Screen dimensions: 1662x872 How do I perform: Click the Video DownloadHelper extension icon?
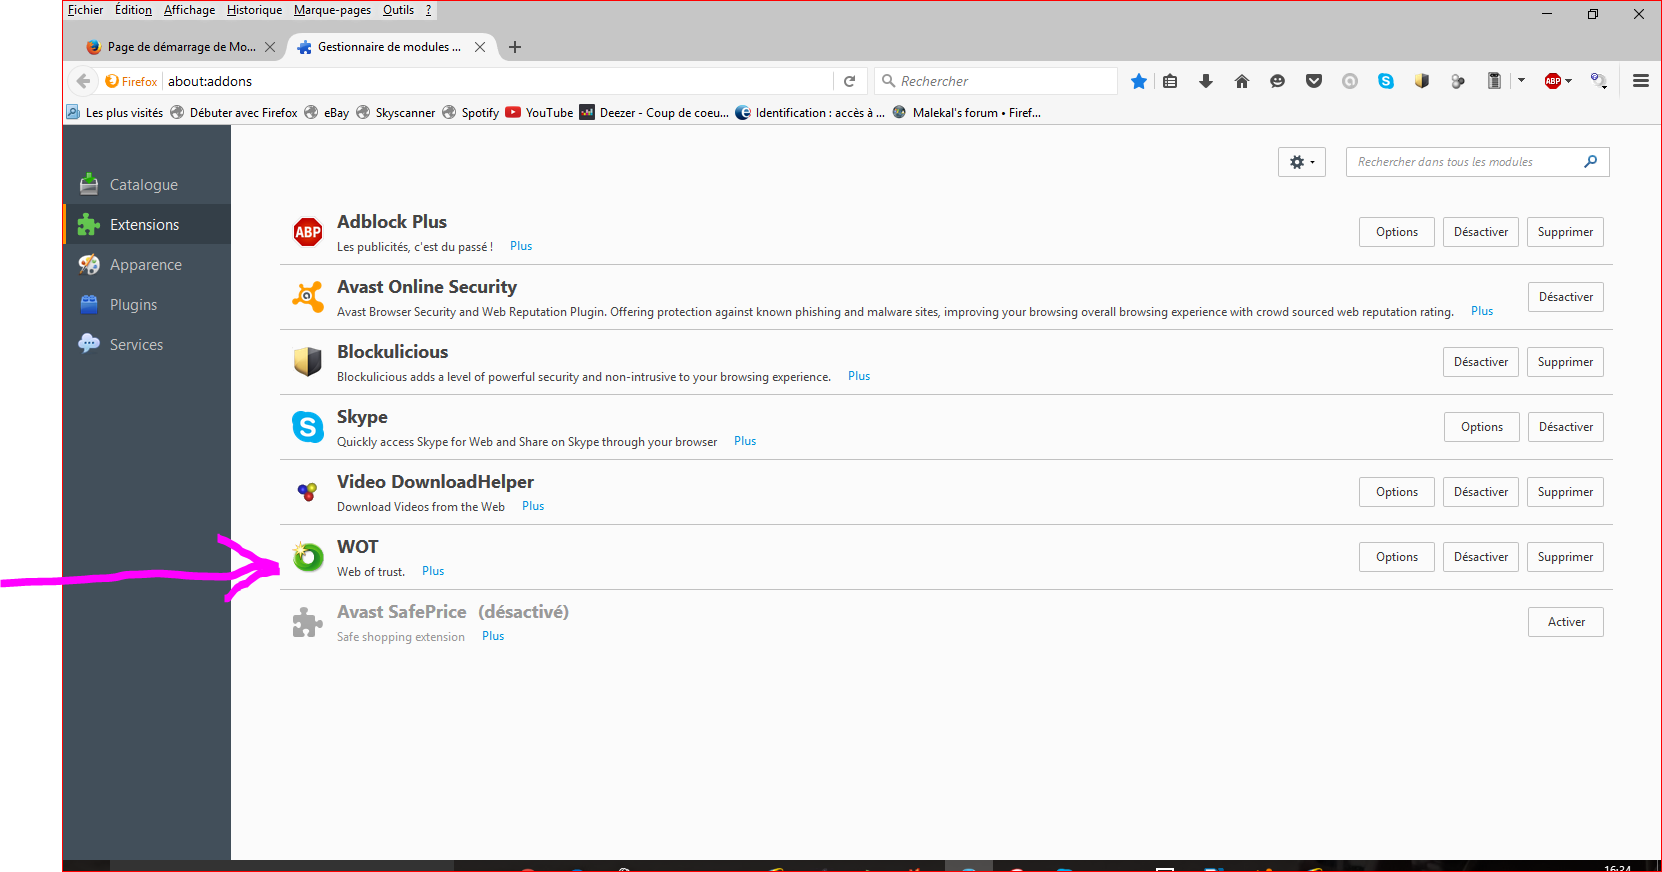coord(308,492)
